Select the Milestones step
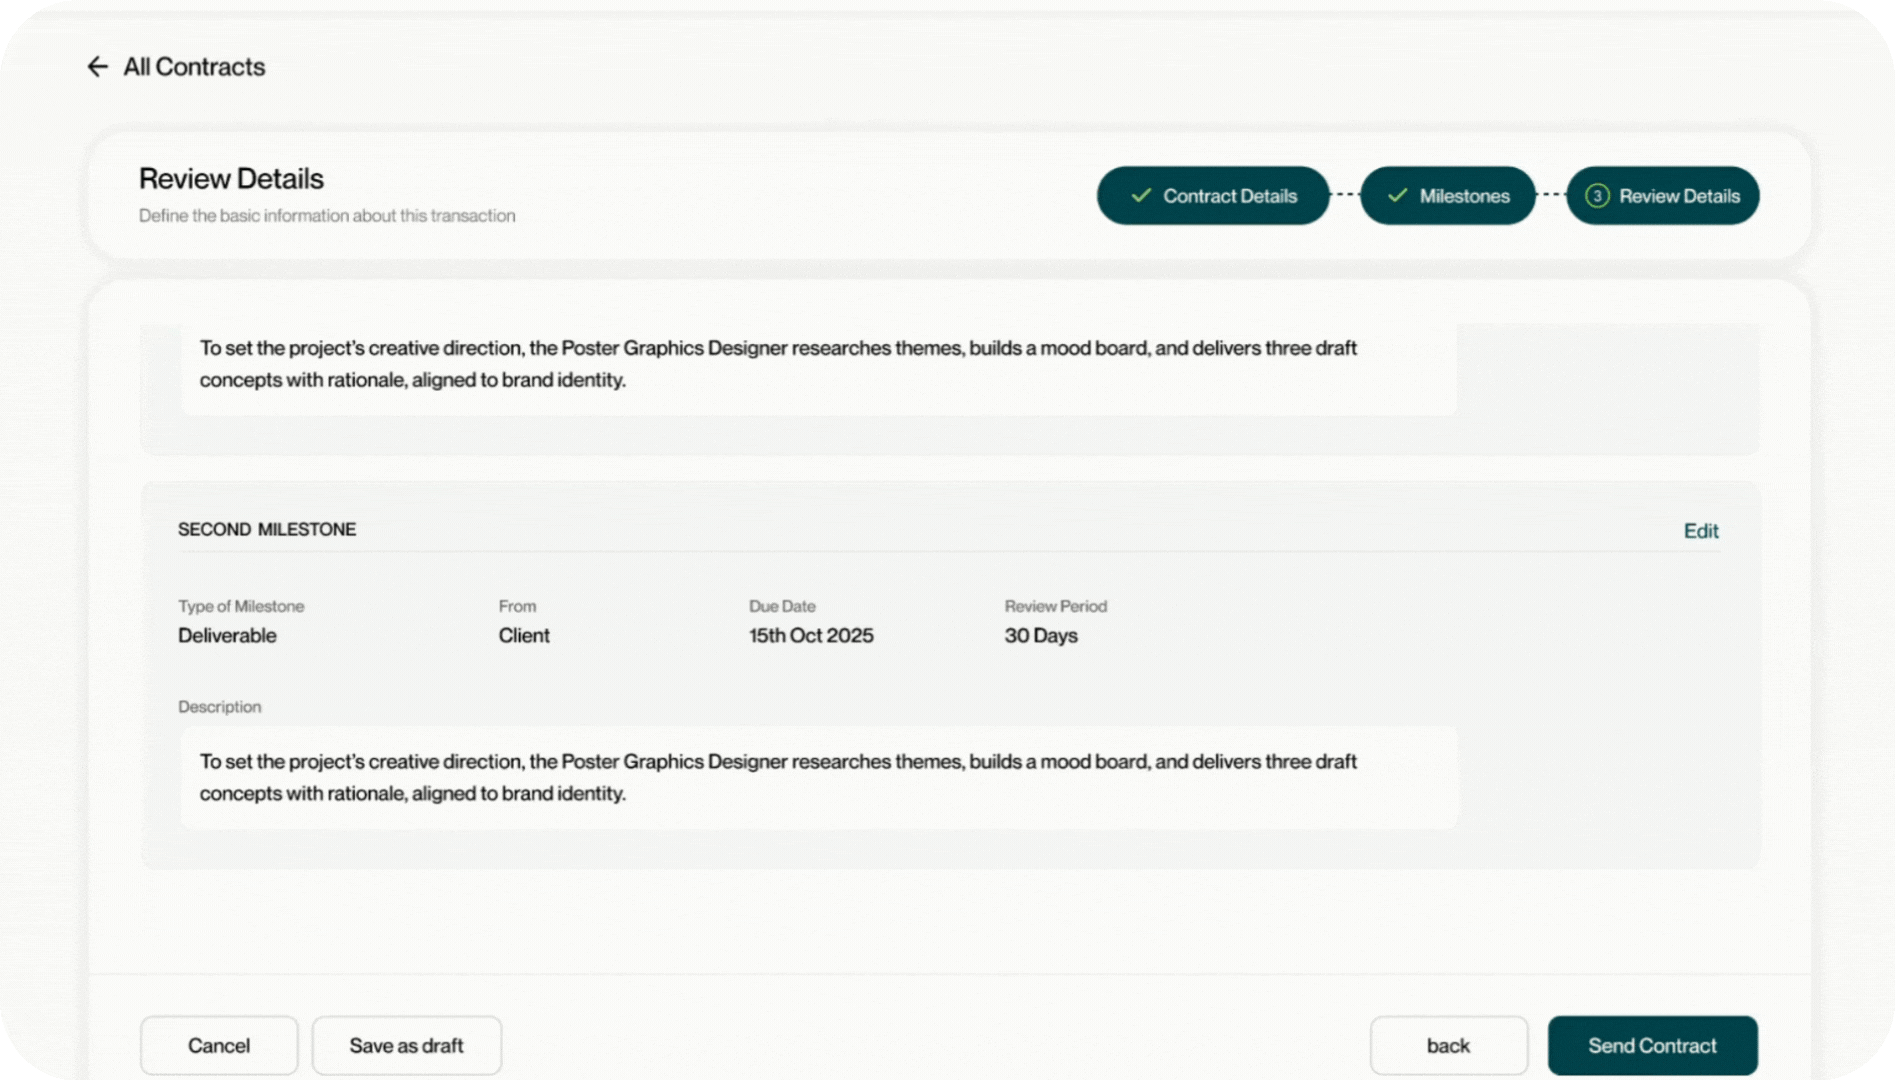1895x1080 pixels. tap(1447, 196)
